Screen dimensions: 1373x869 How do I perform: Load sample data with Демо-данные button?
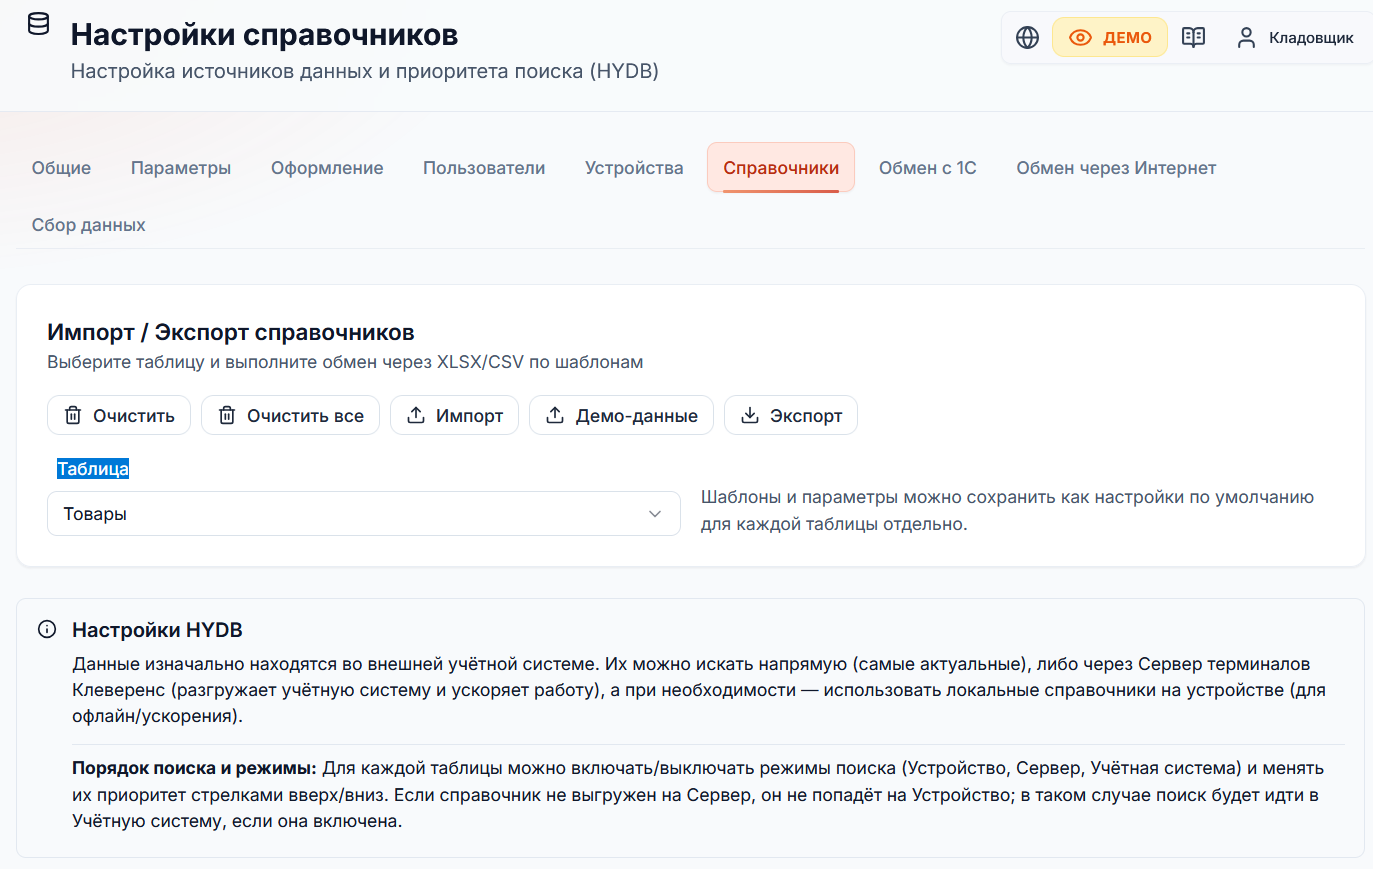(621, 415)
